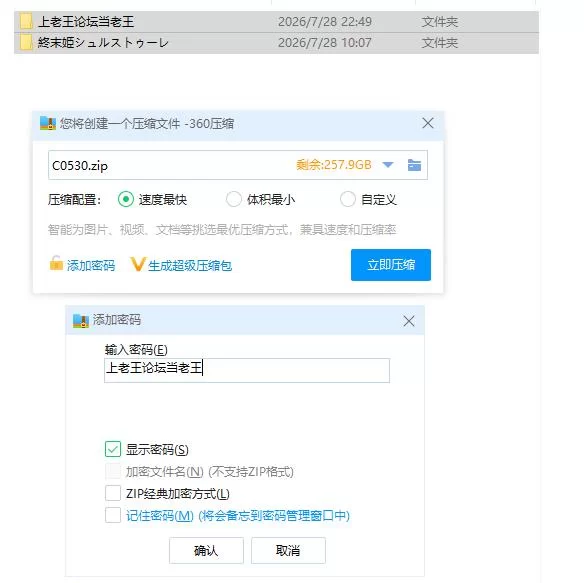Viewport: 584px width, 583px height.
Task: Select the 自定义 radio option
Action: click(348, 199)
